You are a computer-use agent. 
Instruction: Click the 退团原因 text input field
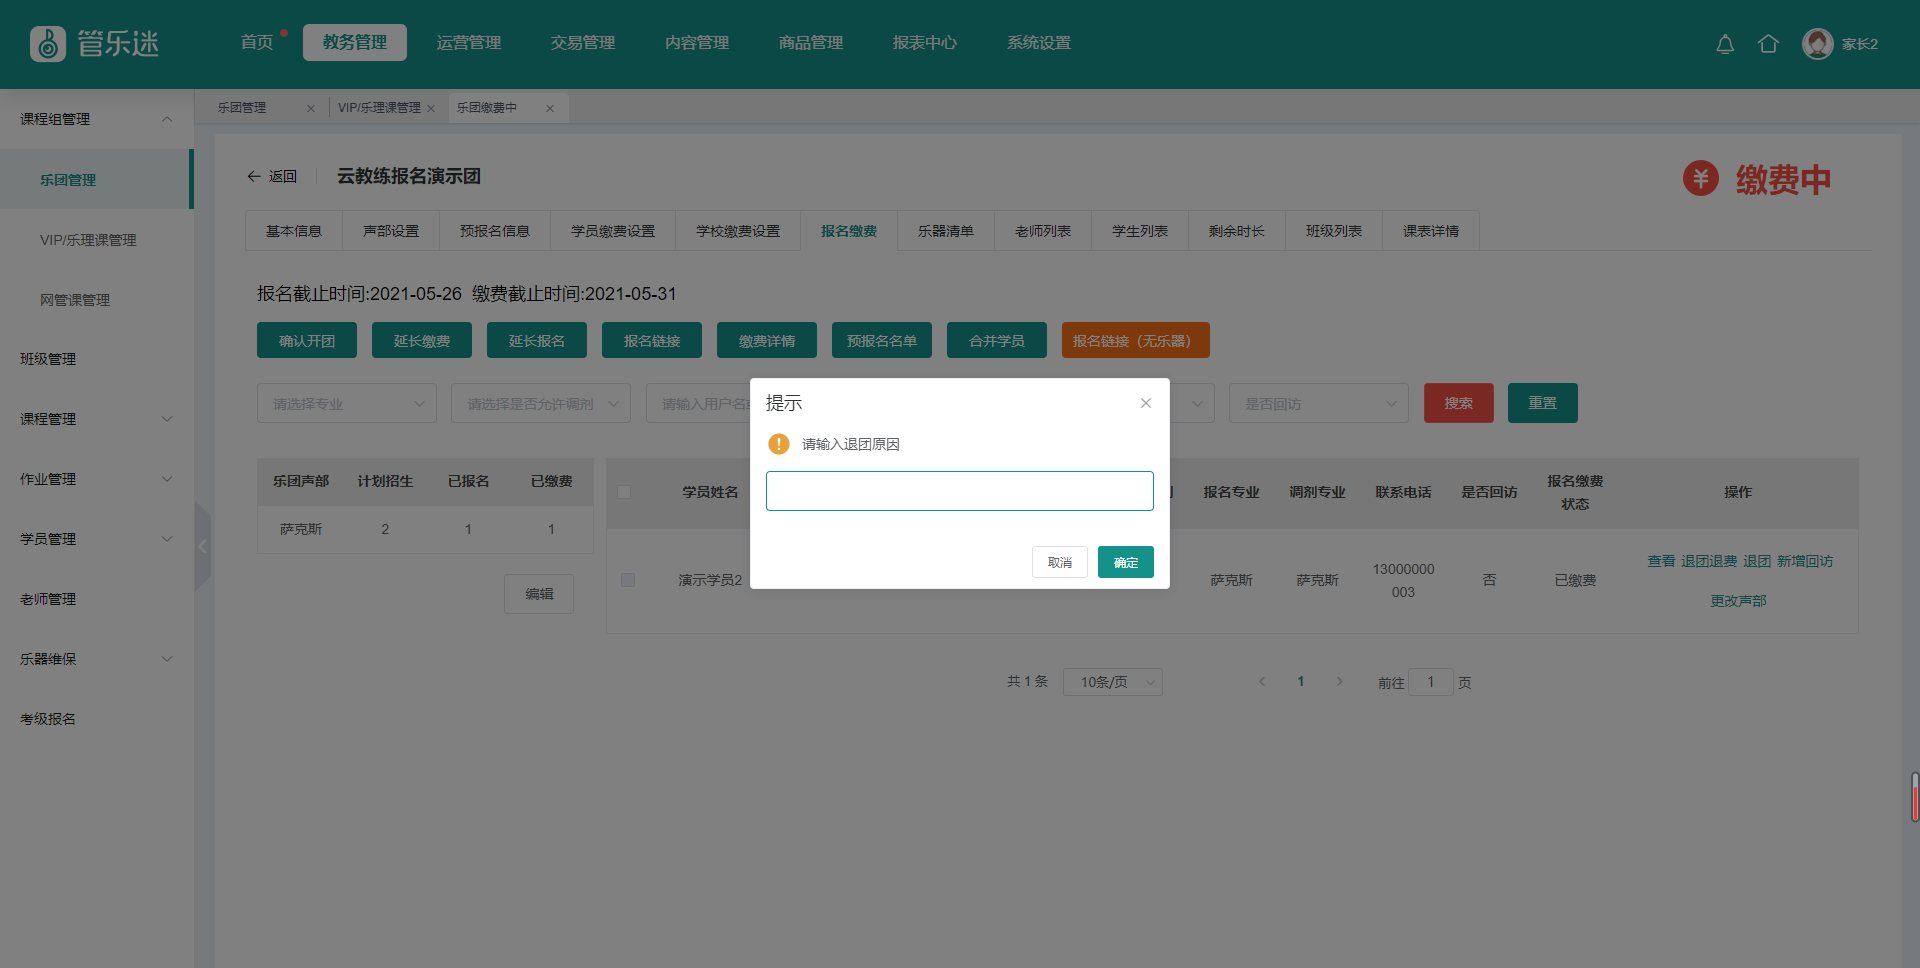tap(959, 491)
